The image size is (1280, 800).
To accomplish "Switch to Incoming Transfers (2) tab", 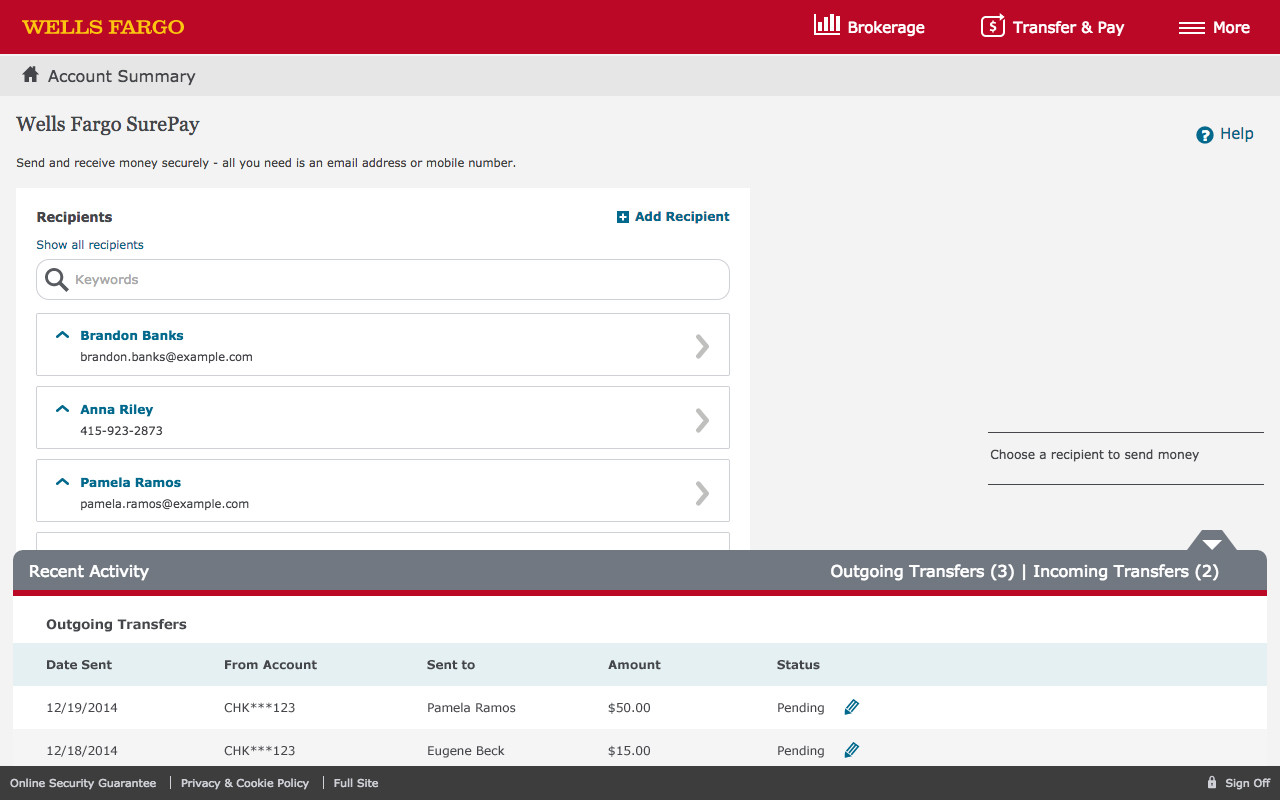I will click(x=1125, y=572).
